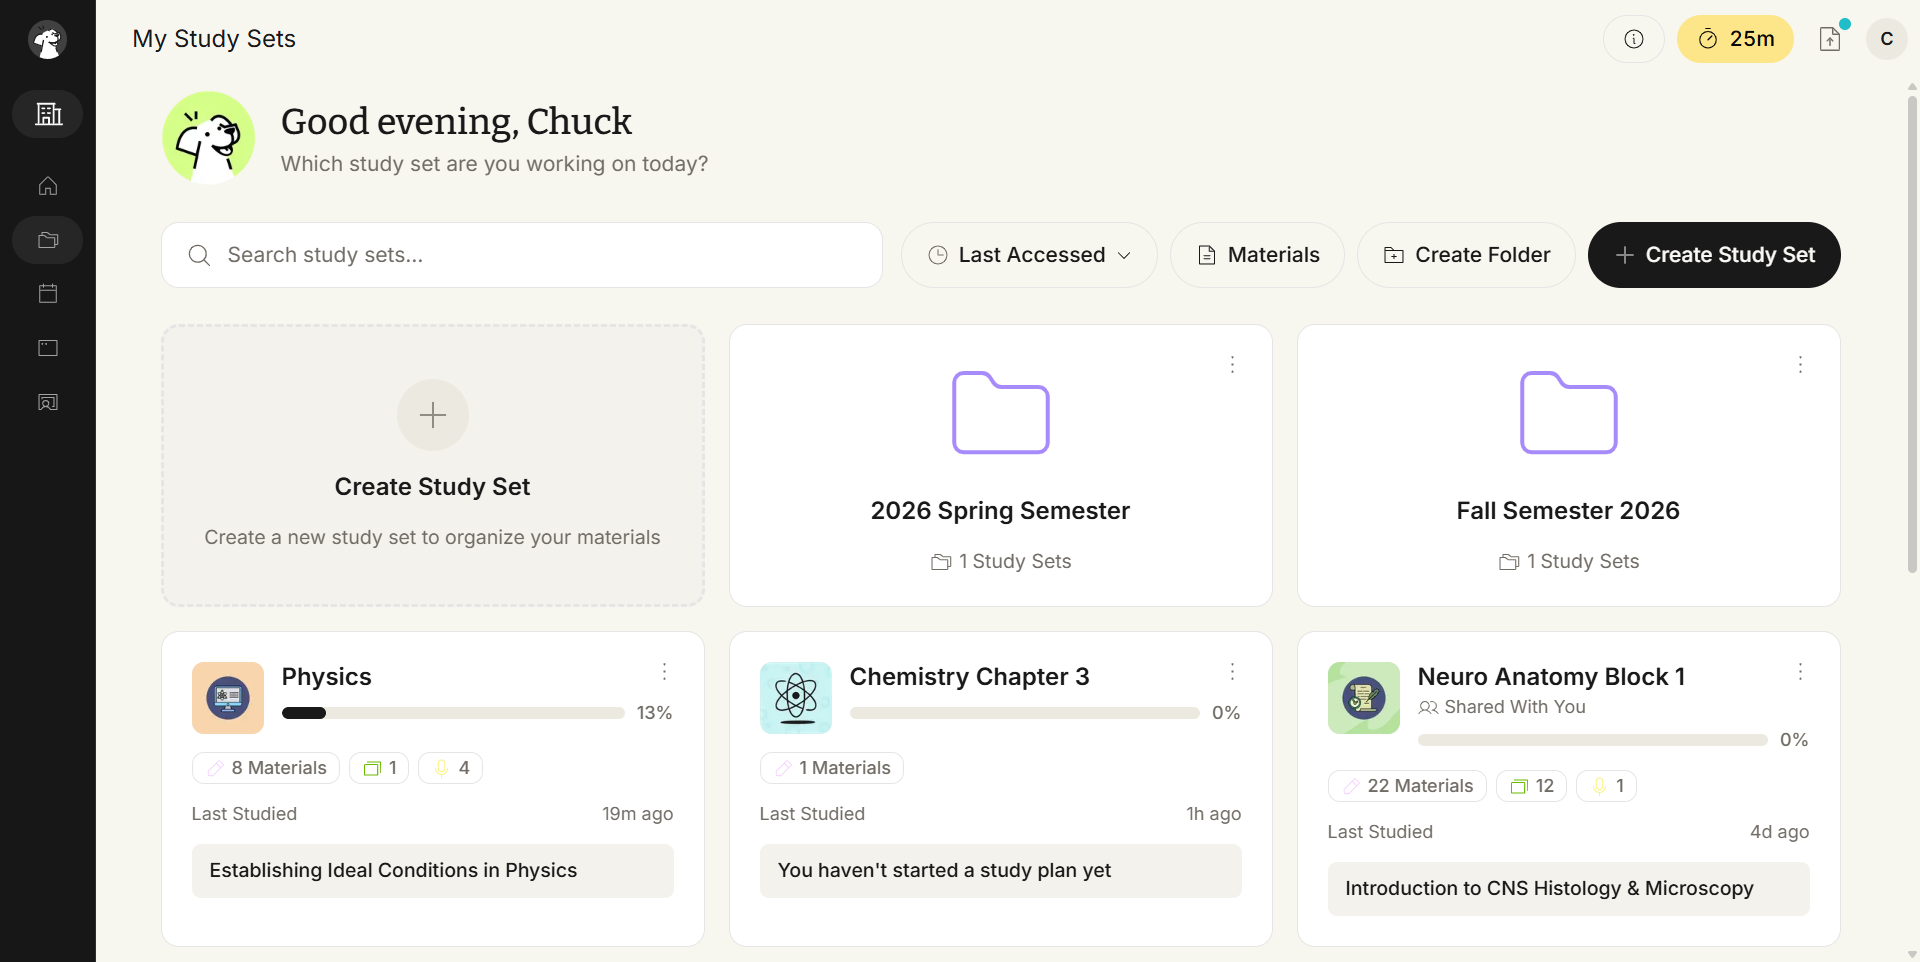Focus the Search study sets field
Screen dimensions: 1920x962
point(522,255)
